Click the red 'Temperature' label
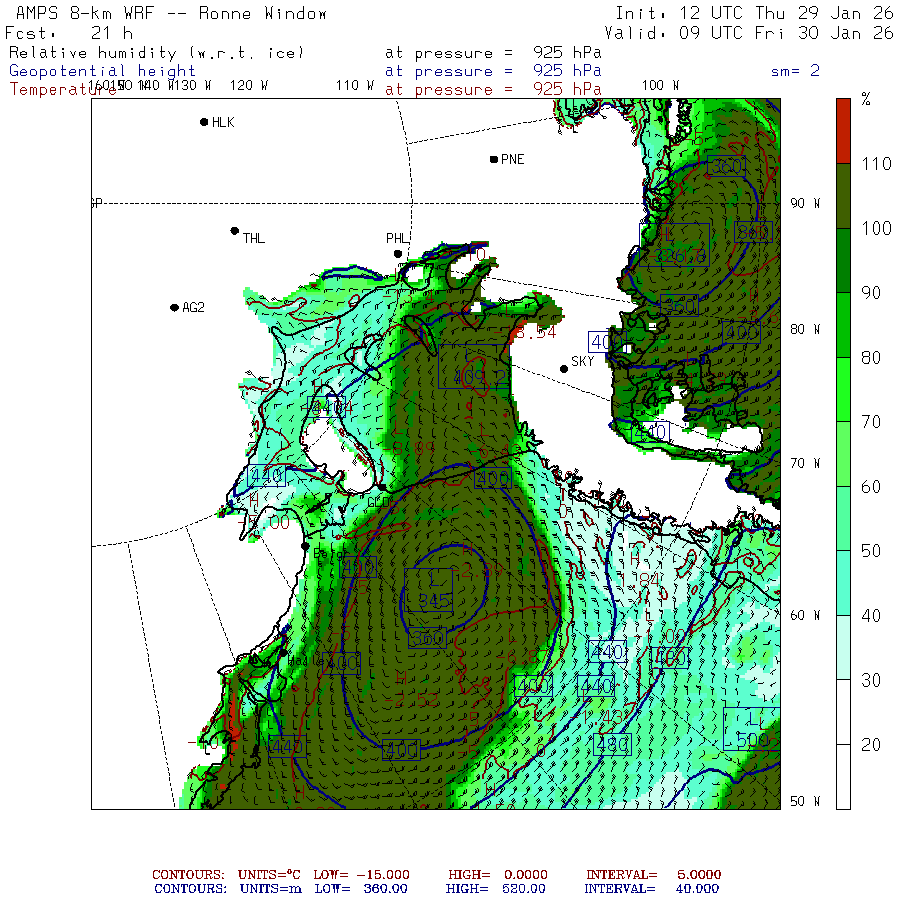This screenshot has height=900, width=900. [x=62, y=90]
